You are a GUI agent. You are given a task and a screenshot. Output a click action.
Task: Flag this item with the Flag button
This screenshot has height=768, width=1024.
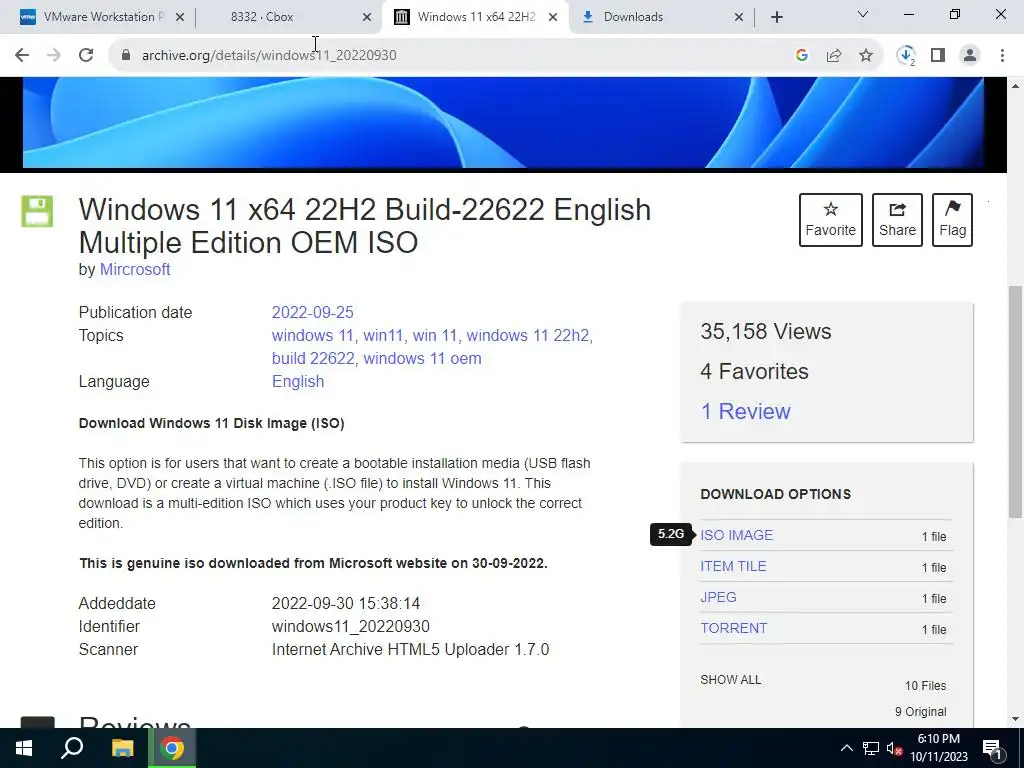[952, 220]
